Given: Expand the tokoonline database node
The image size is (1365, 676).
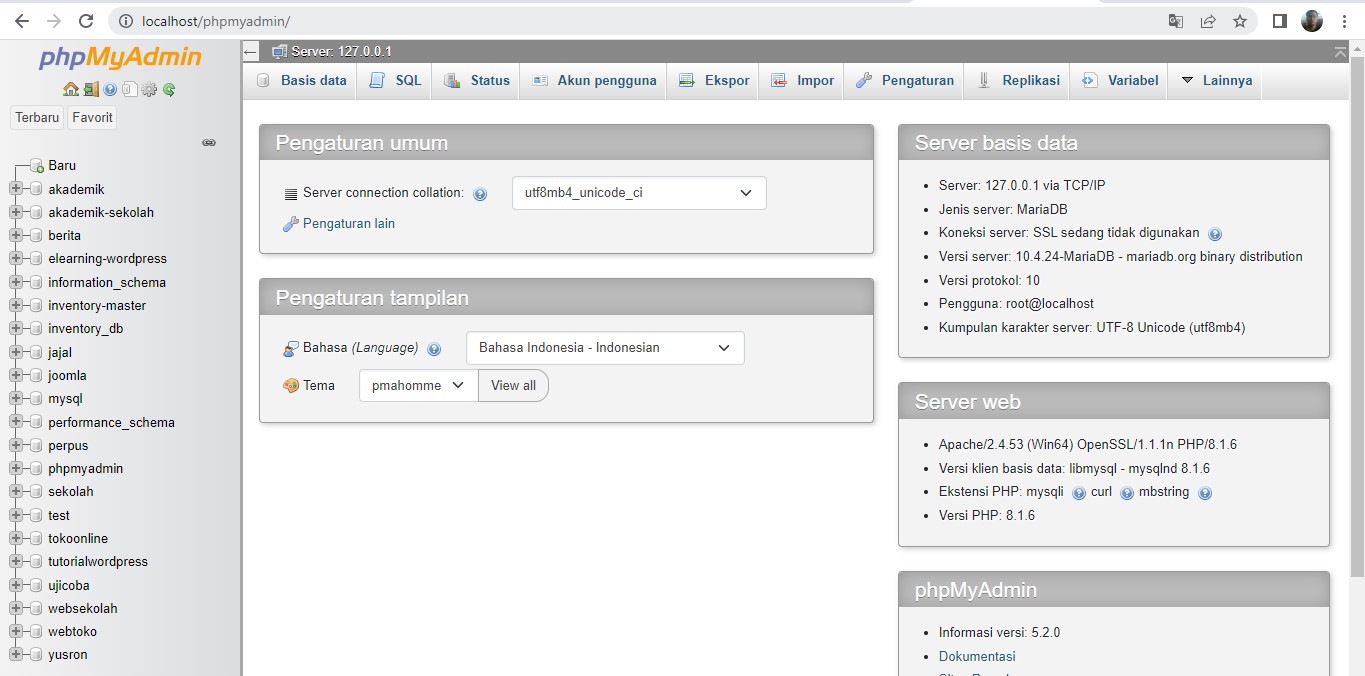Looking at the screenshot, I should pyautogui.click(x=16, y=539).
